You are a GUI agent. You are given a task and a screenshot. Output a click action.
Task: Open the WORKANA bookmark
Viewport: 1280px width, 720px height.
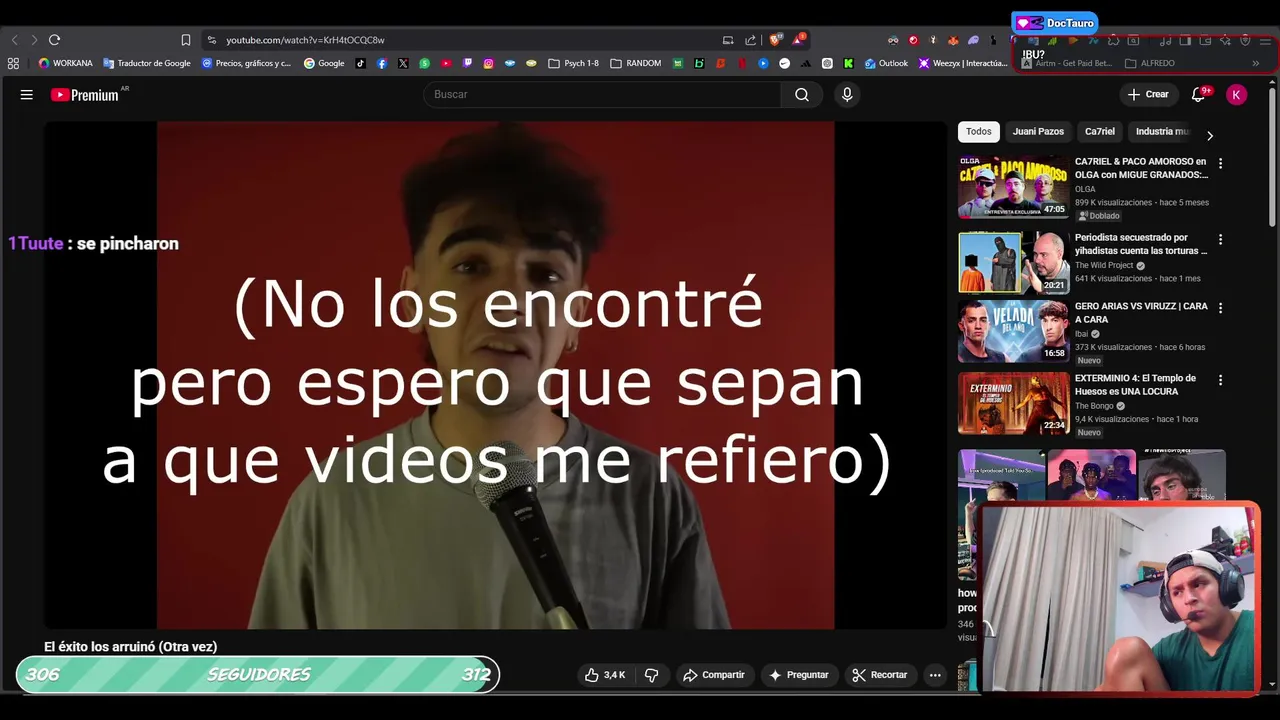66,63
